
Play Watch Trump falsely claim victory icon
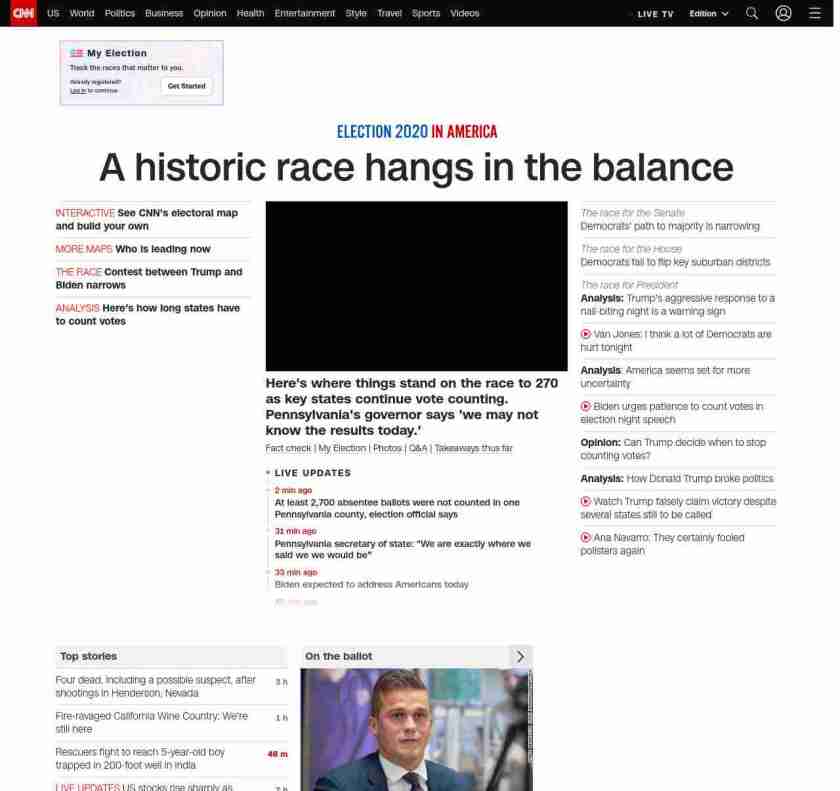(x=586, y=501)
